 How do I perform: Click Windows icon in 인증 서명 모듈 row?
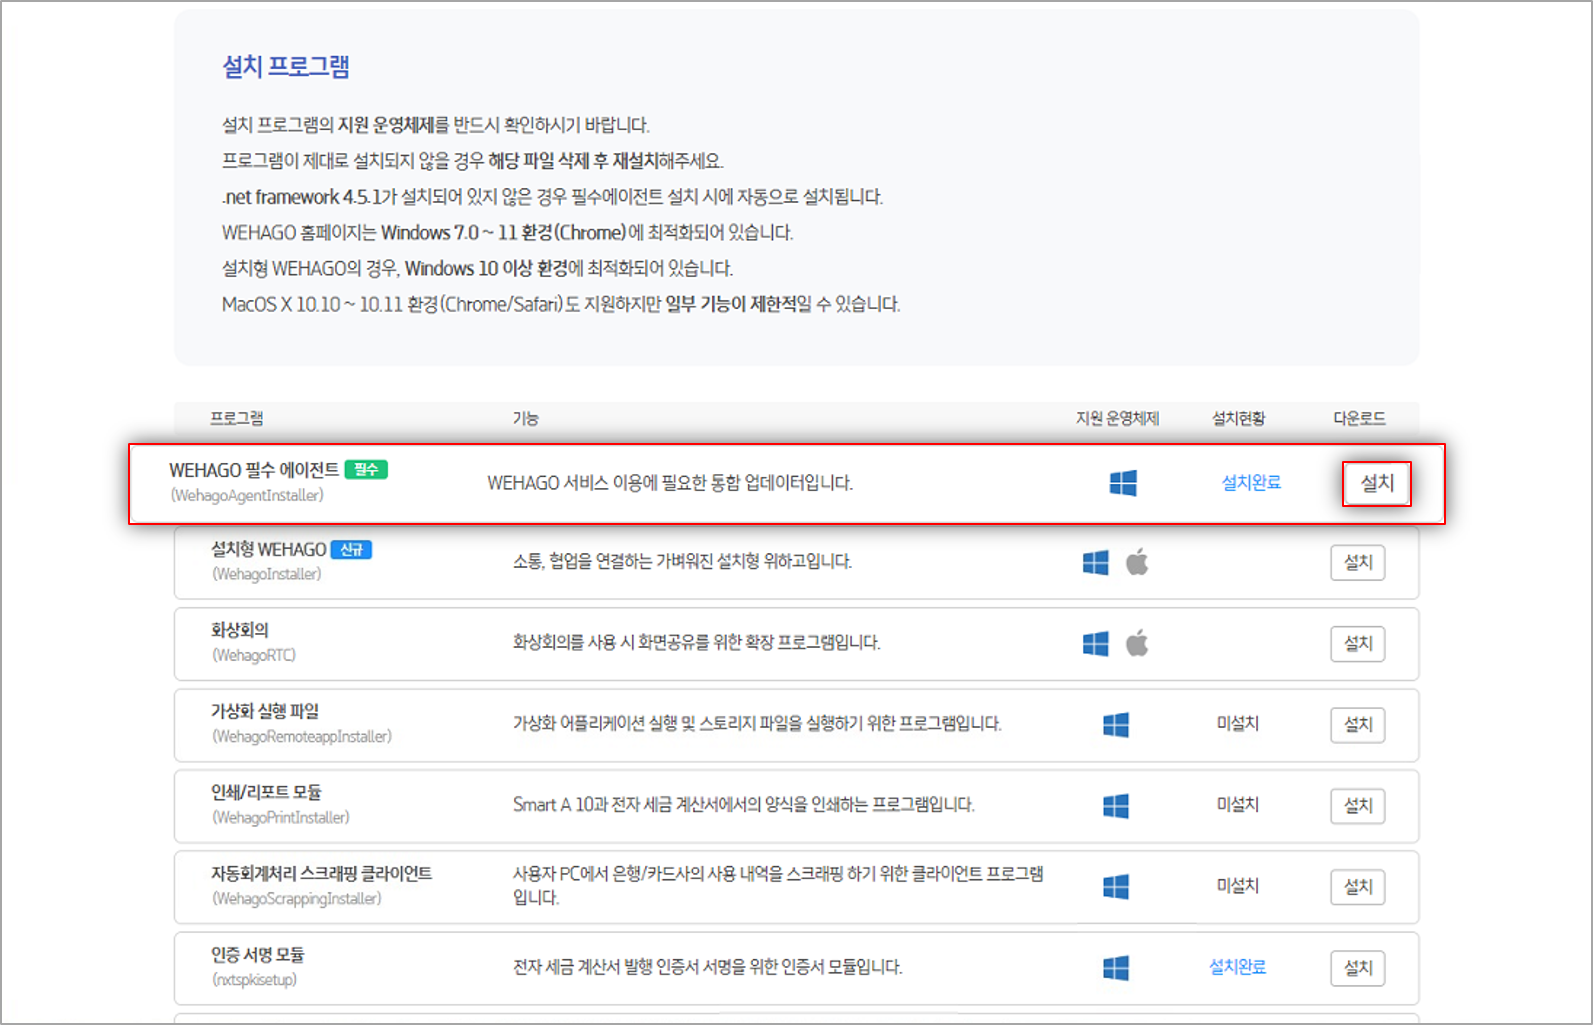point(1116,968)
